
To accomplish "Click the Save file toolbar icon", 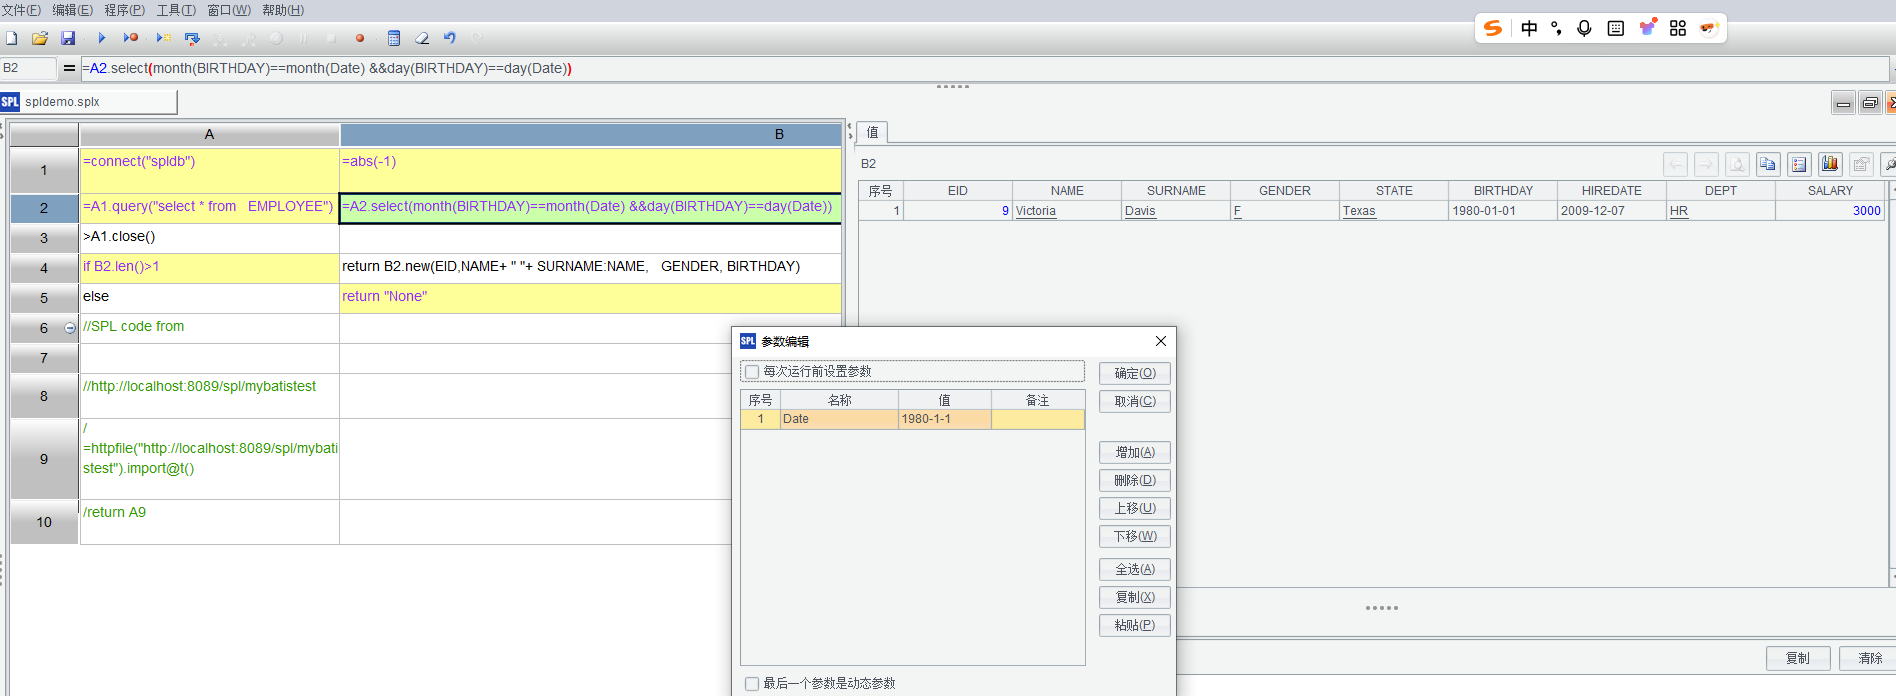I will point(68,38).
